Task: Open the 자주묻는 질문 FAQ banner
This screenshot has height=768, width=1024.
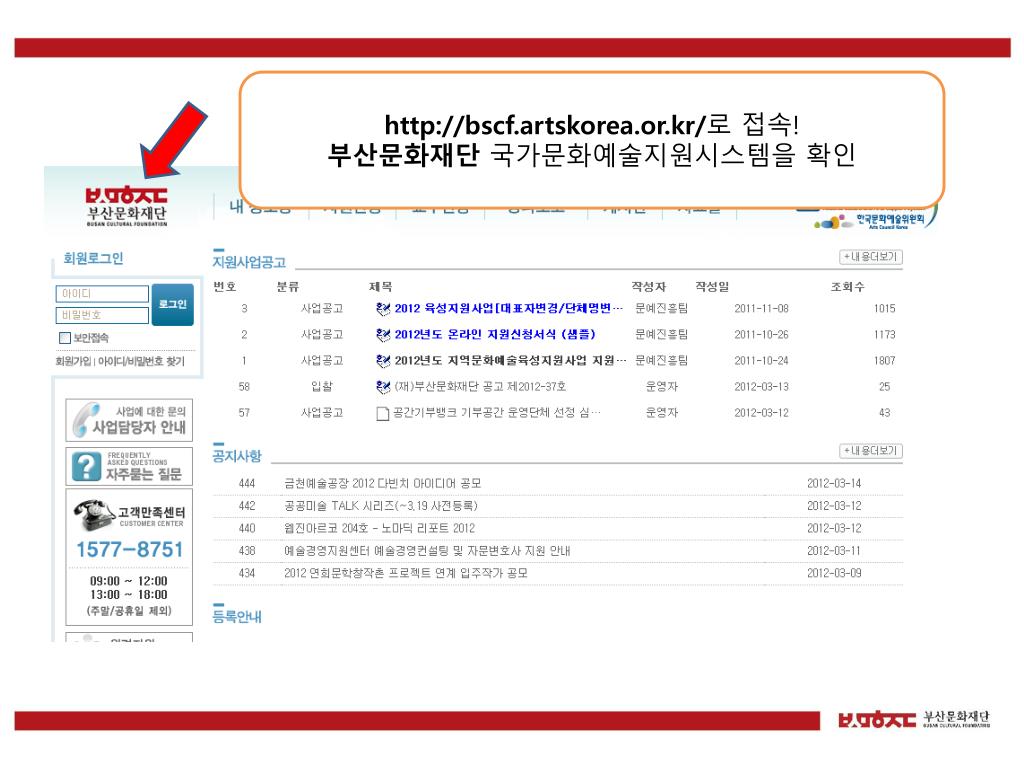Action: click(129, 466)
